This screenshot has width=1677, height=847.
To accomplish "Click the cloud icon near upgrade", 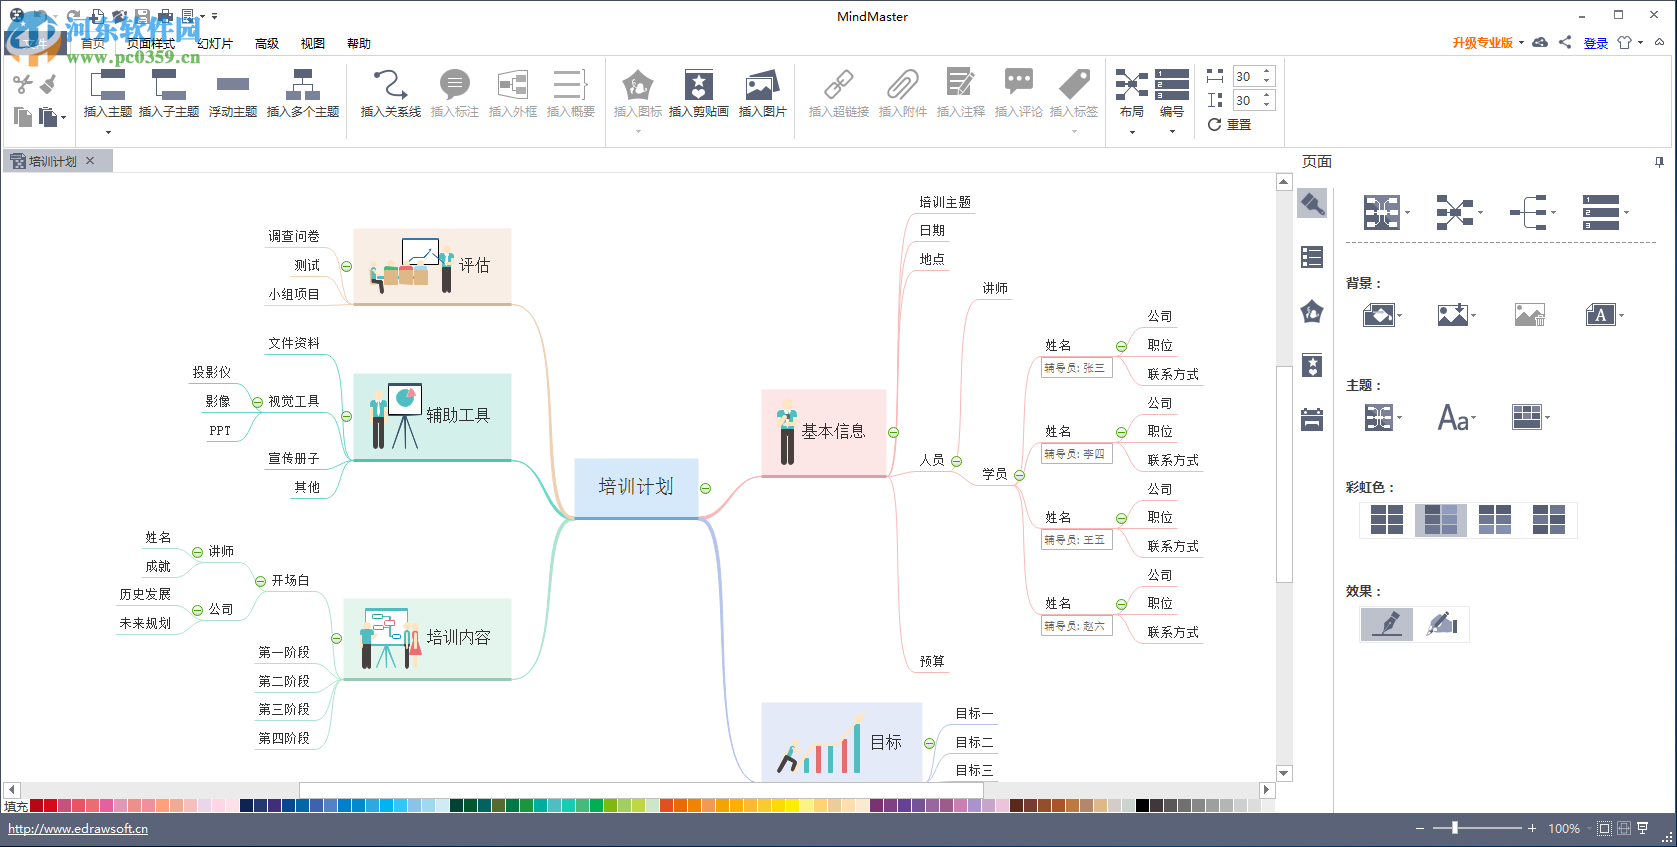I will pos(1540,42).
